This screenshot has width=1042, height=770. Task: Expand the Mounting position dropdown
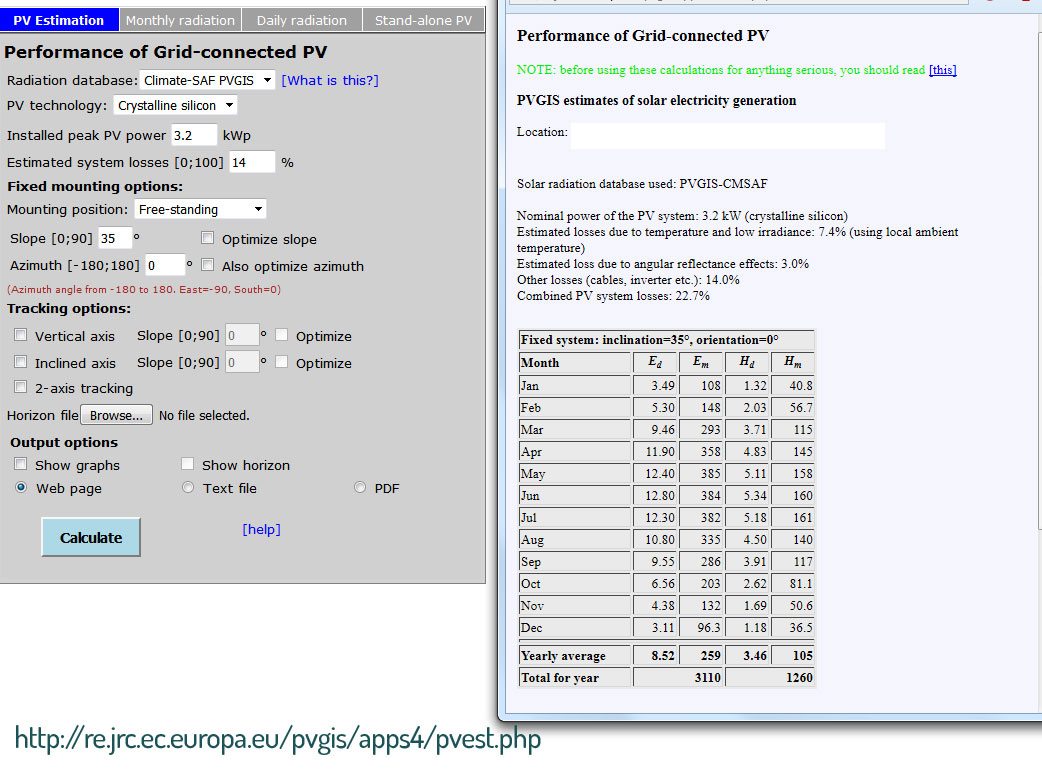(x=200, y=209)
